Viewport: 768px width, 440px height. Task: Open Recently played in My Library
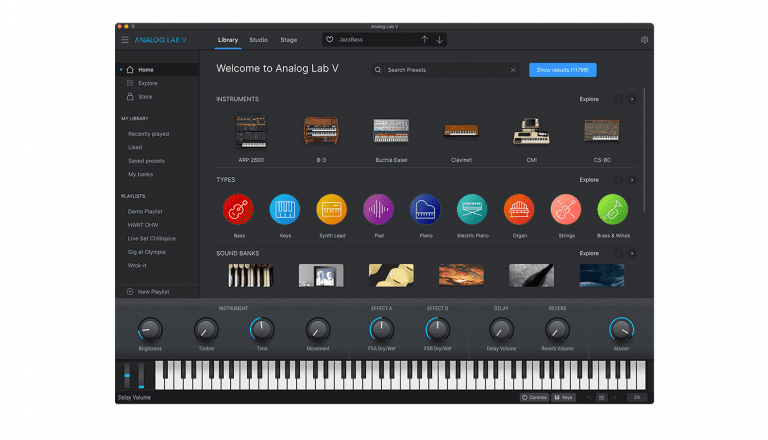click(x=148, y=134)
